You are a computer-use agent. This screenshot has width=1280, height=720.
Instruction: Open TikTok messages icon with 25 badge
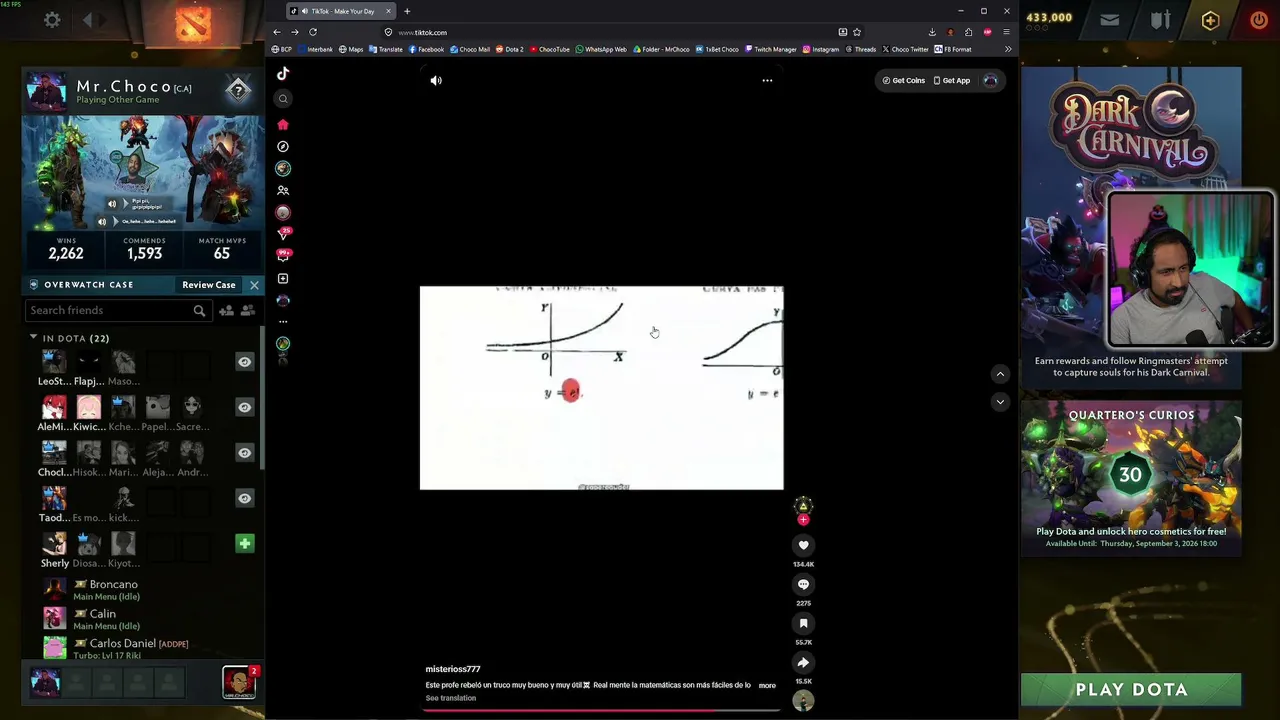click(283, 234)
